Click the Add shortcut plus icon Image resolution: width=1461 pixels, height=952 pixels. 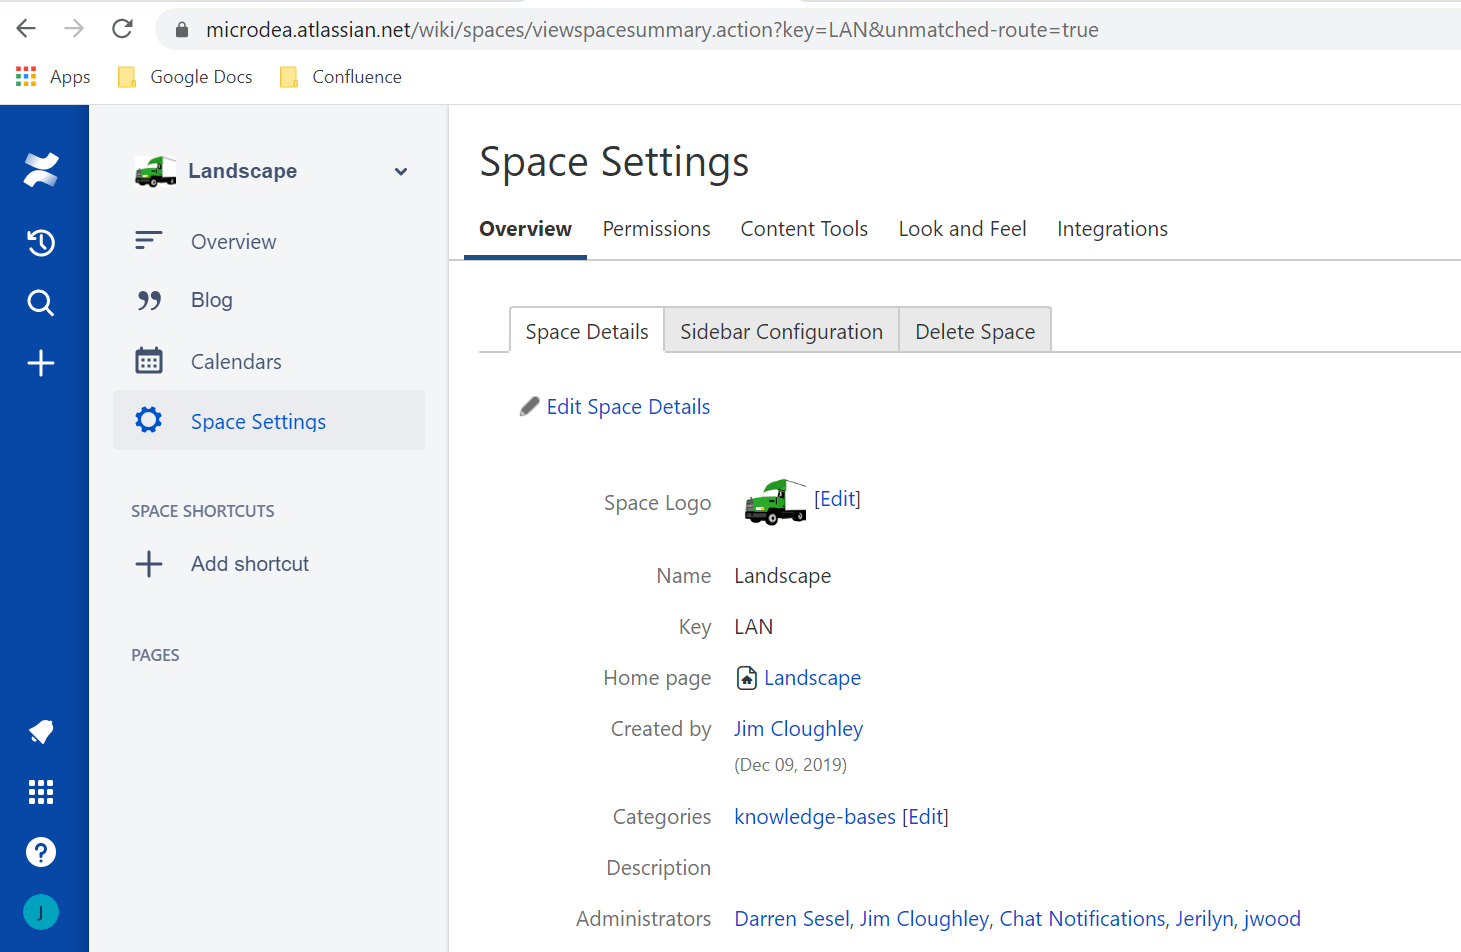click(149, 564)
